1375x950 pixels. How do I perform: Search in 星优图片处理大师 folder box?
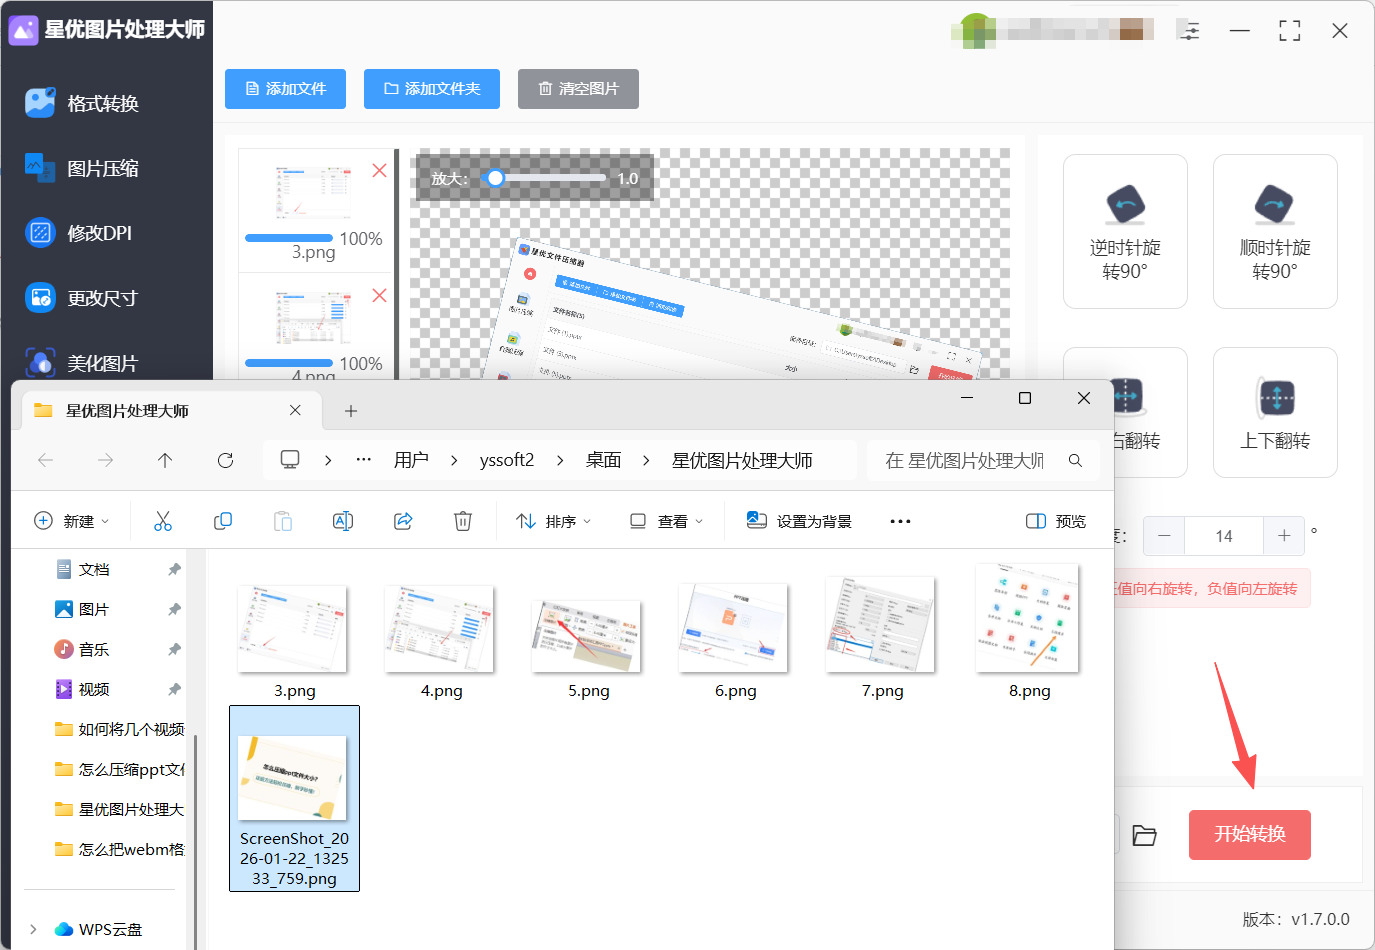(x=984, y=460)
